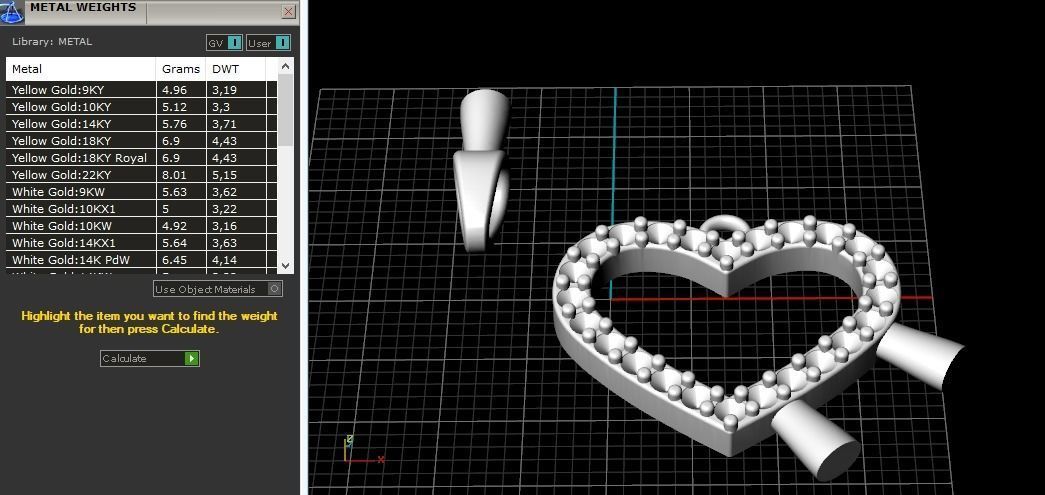Image resolution: width=1045 pixels, height=495 pixels.
Task: Click the 6.45 grams value
Action: (x=175, y=260)
